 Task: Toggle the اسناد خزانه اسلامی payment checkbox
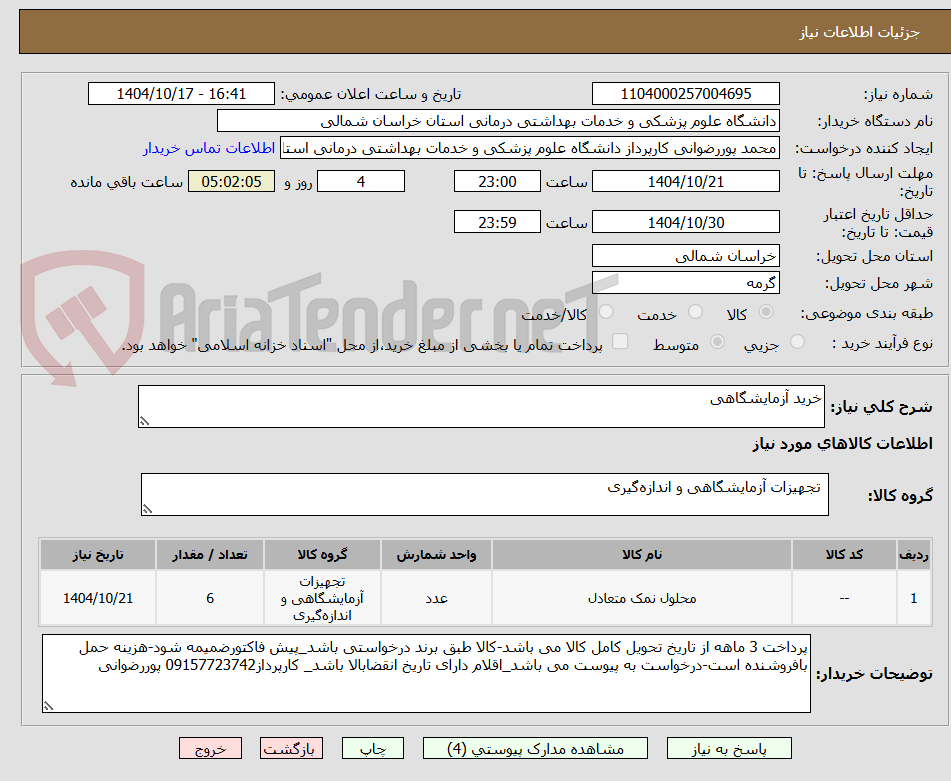pyautogui.click(x=620, y=341)
